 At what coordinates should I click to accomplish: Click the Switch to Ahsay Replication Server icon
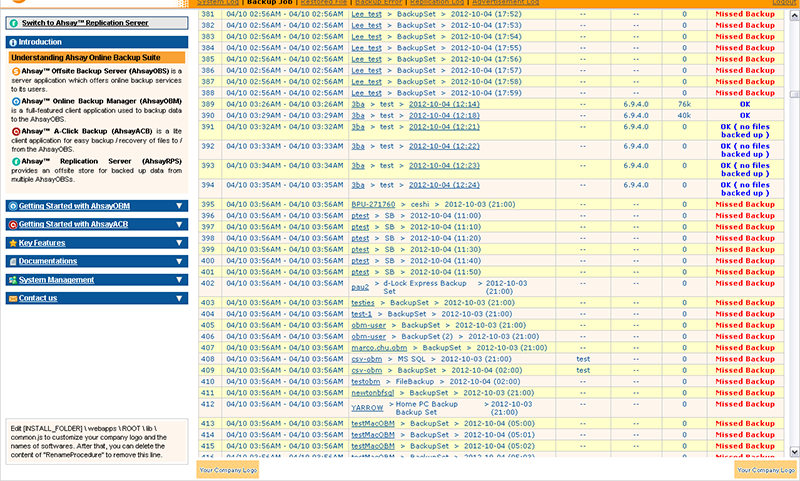tap(14, 23)
